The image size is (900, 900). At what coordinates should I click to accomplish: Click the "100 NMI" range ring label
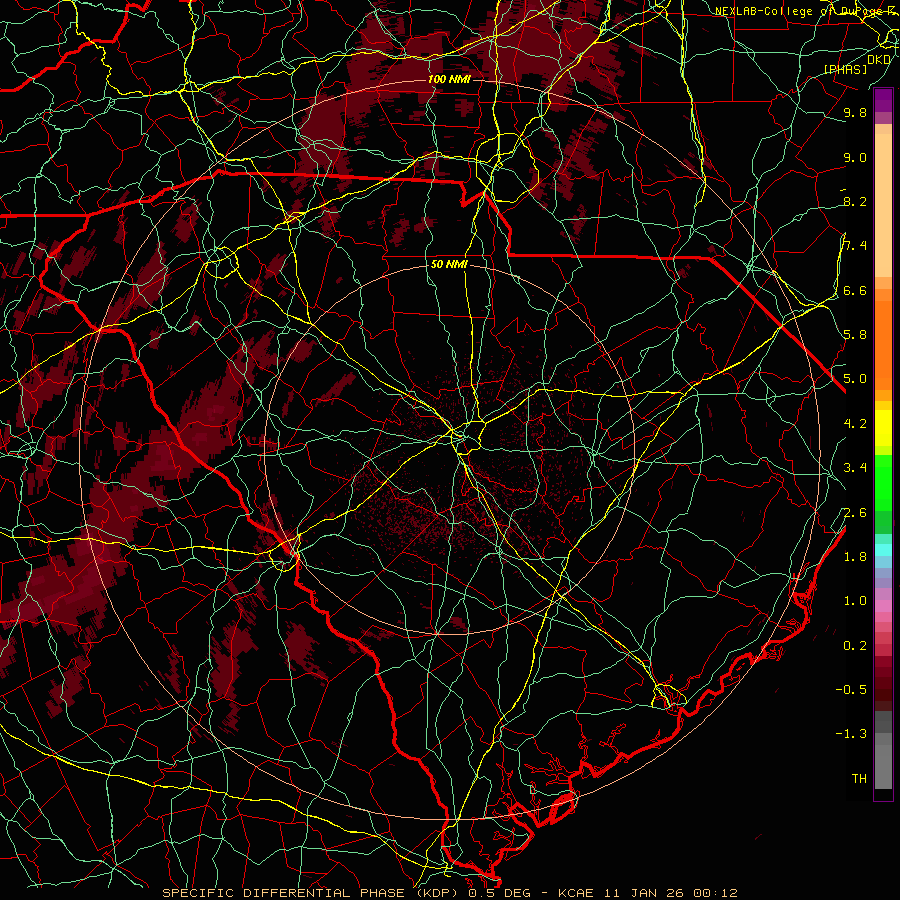[449, 79]
